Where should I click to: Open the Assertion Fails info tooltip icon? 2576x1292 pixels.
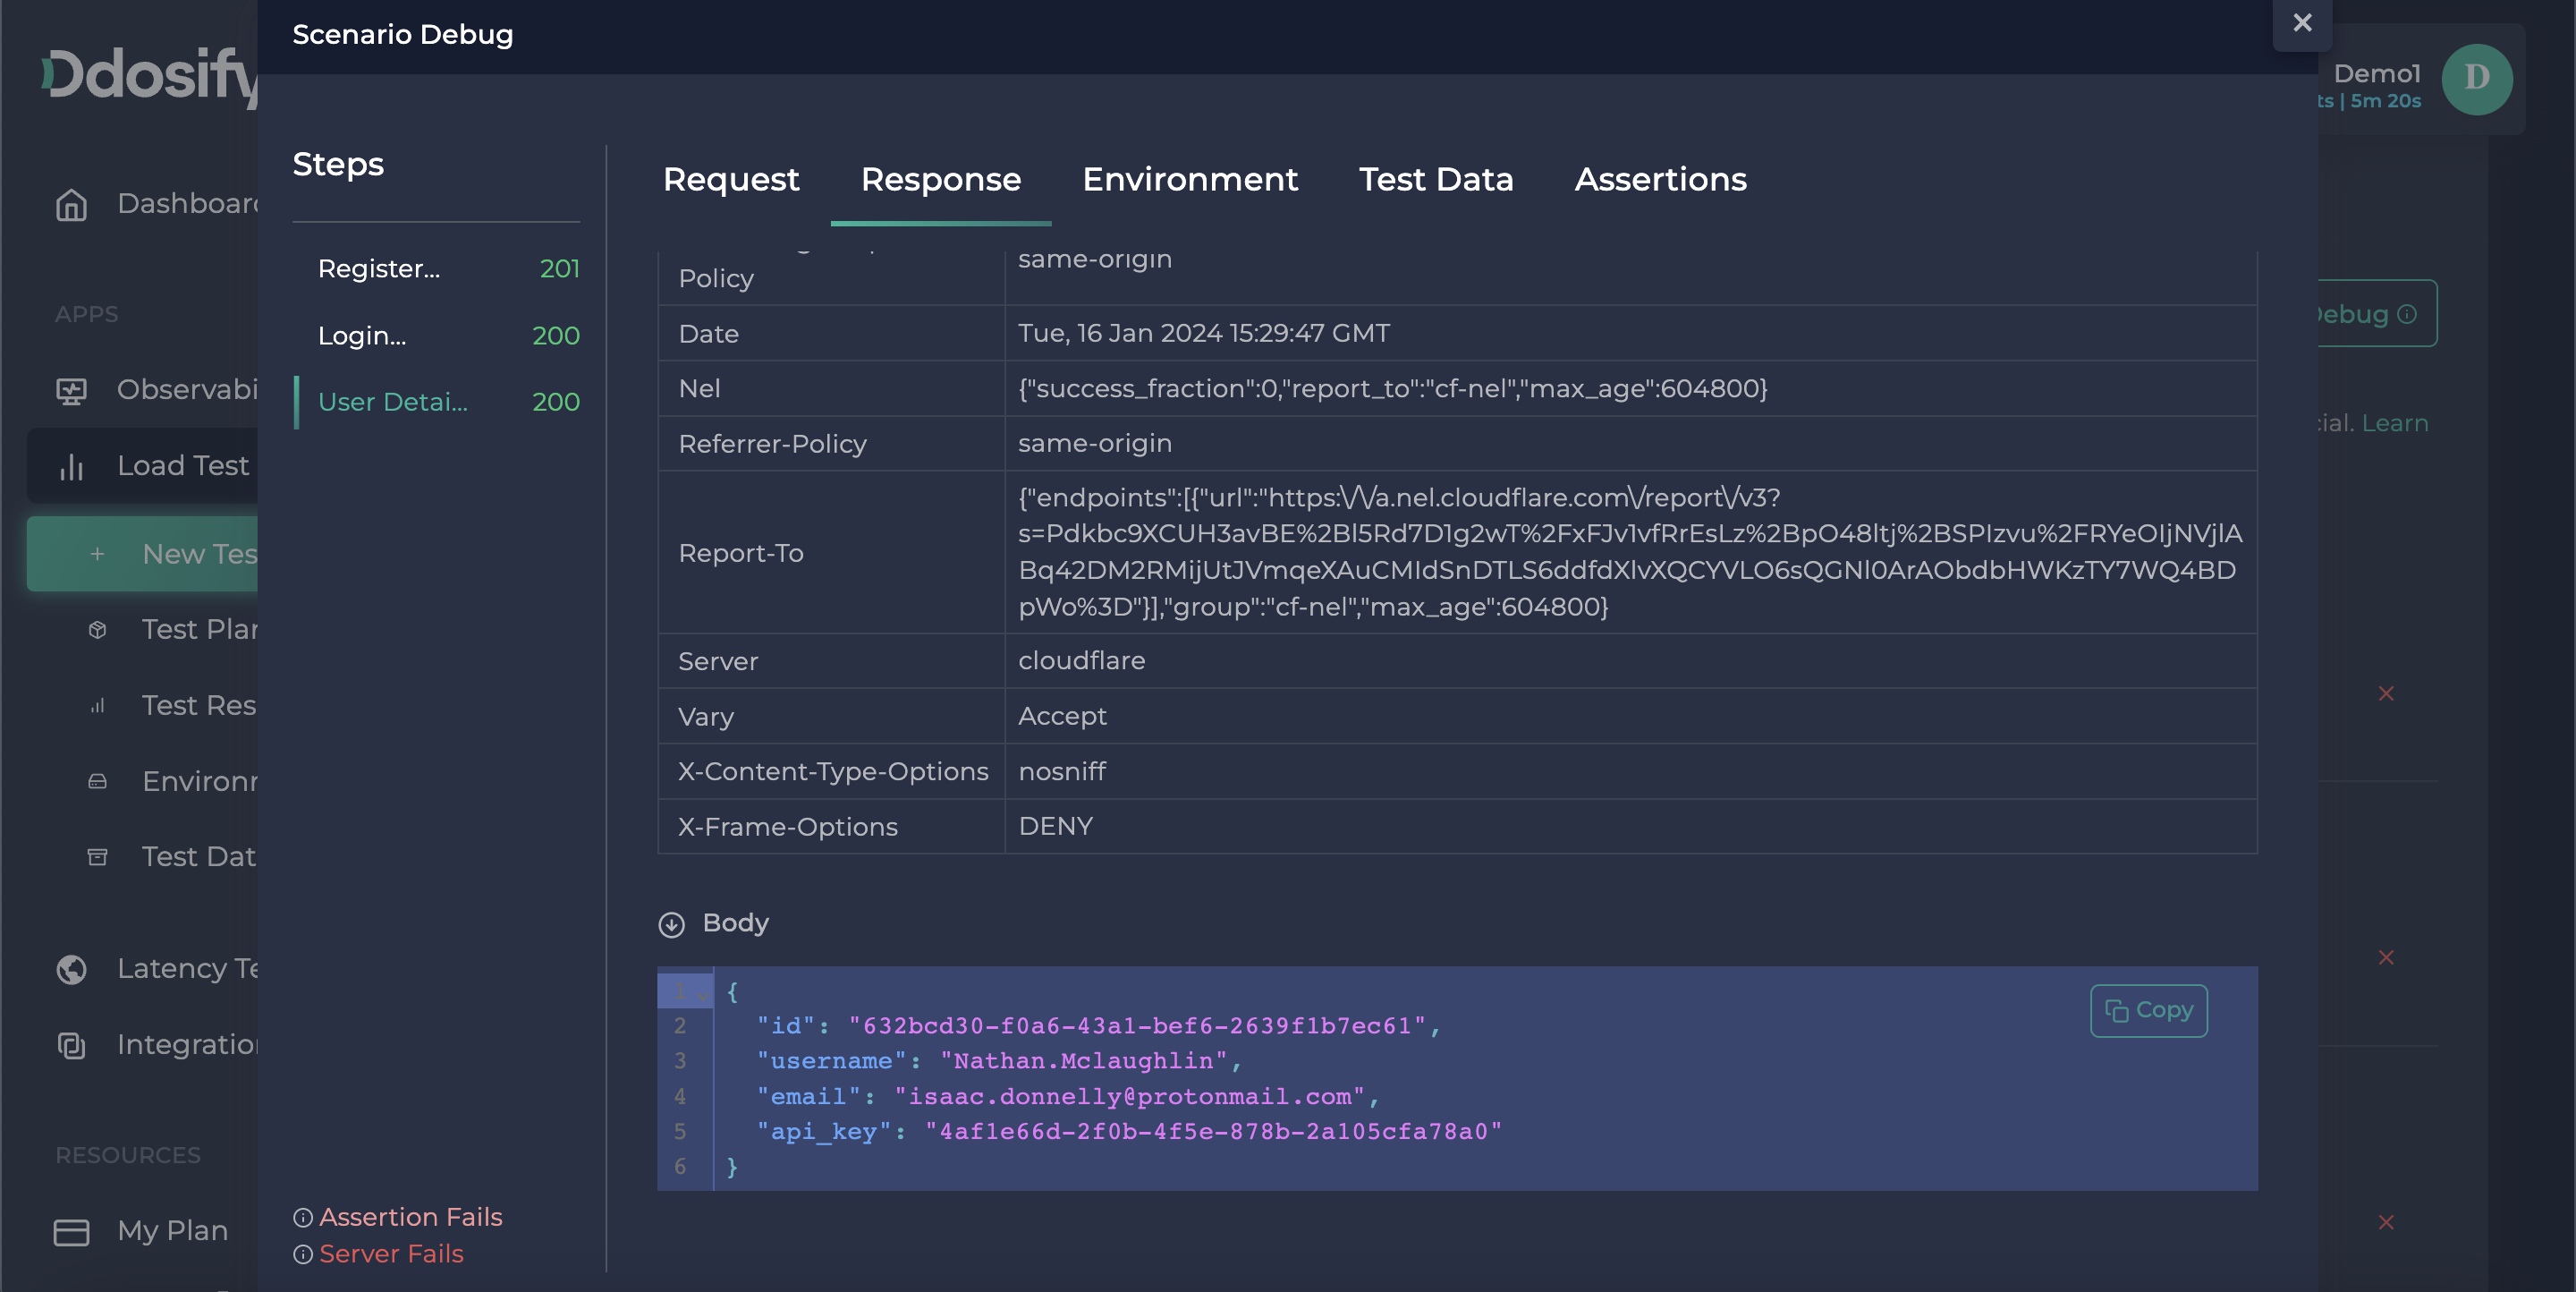coord(303,1217)
